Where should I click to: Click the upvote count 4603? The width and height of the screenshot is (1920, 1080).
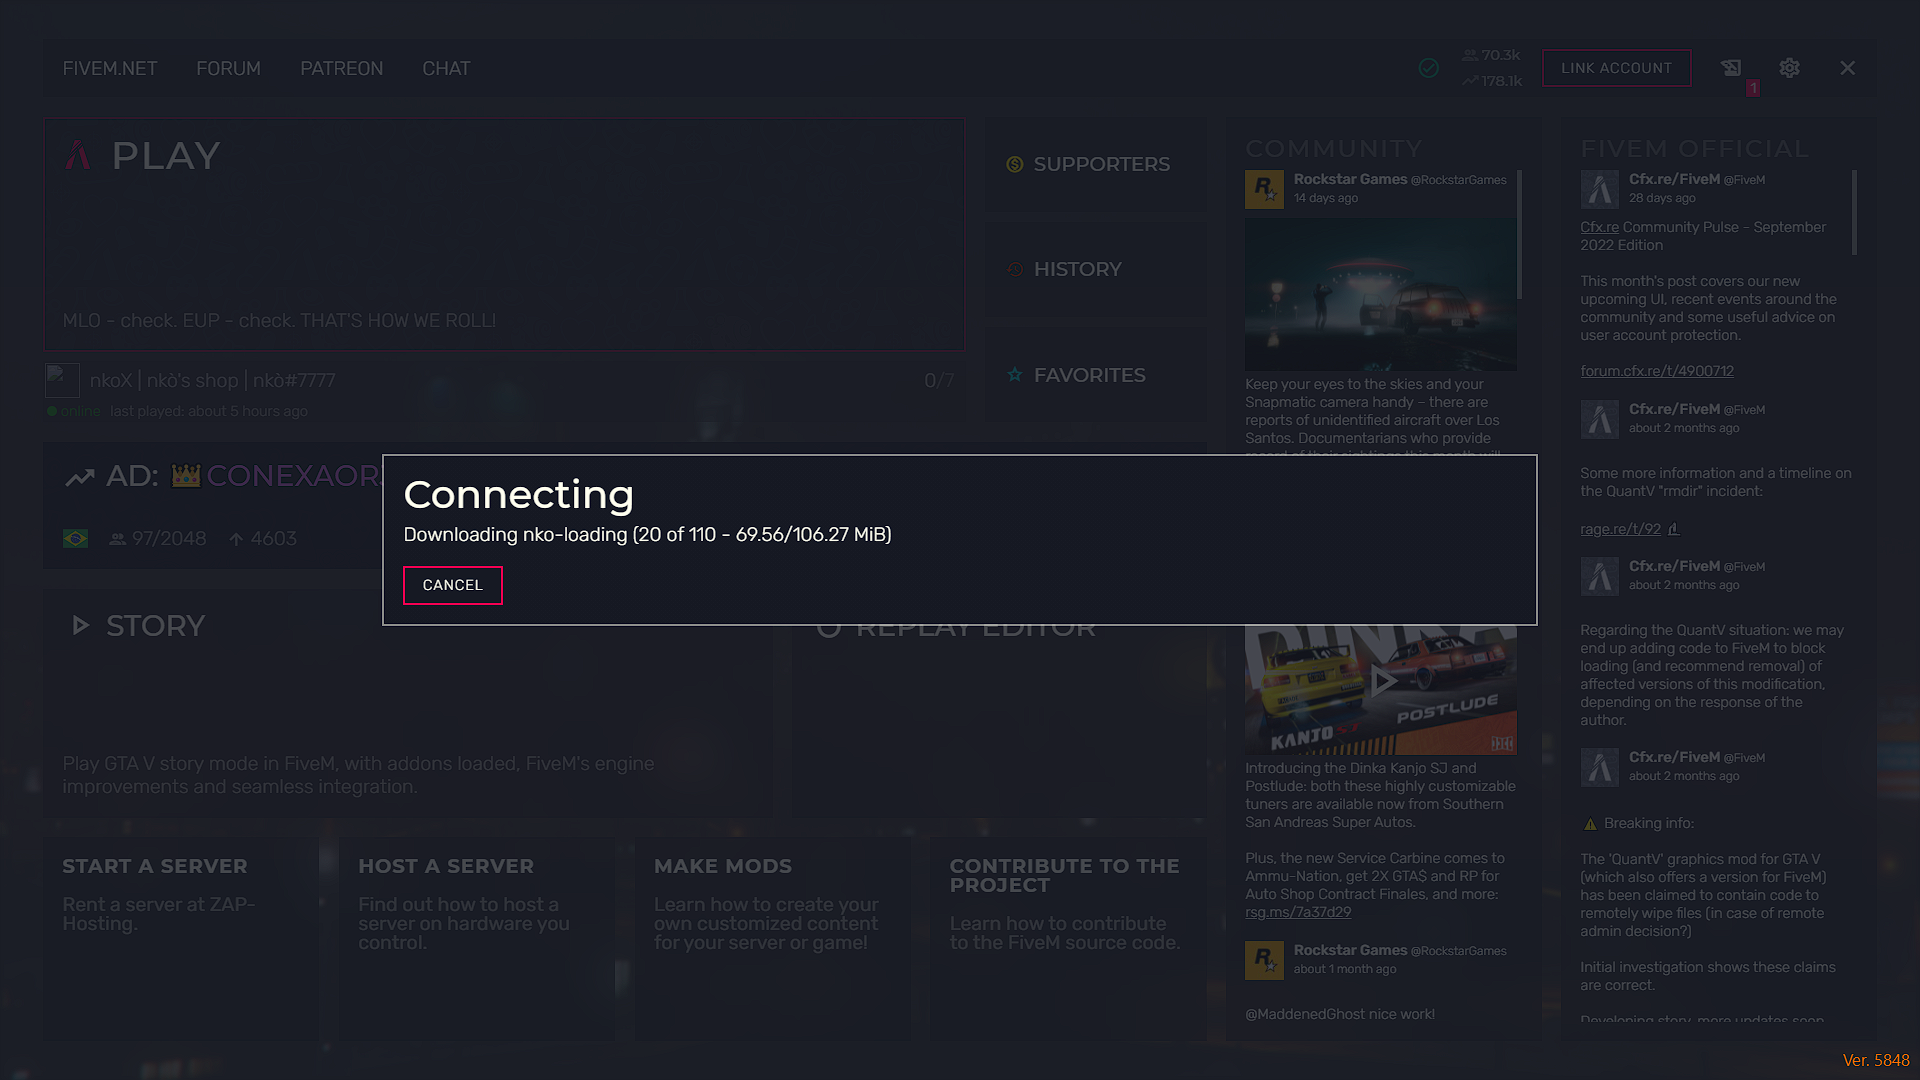[x=263, y=539]
